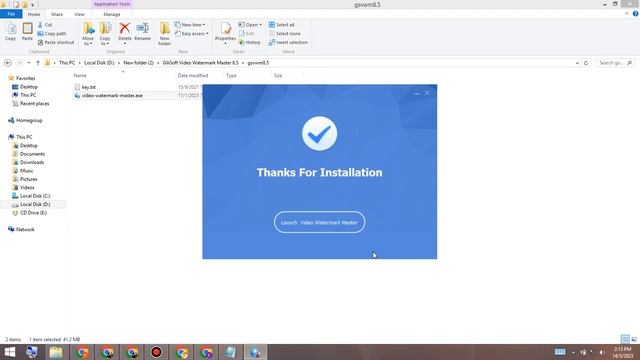Click Copy path in ribbon
Screen dimensions: 640x360
coord(52,33)
